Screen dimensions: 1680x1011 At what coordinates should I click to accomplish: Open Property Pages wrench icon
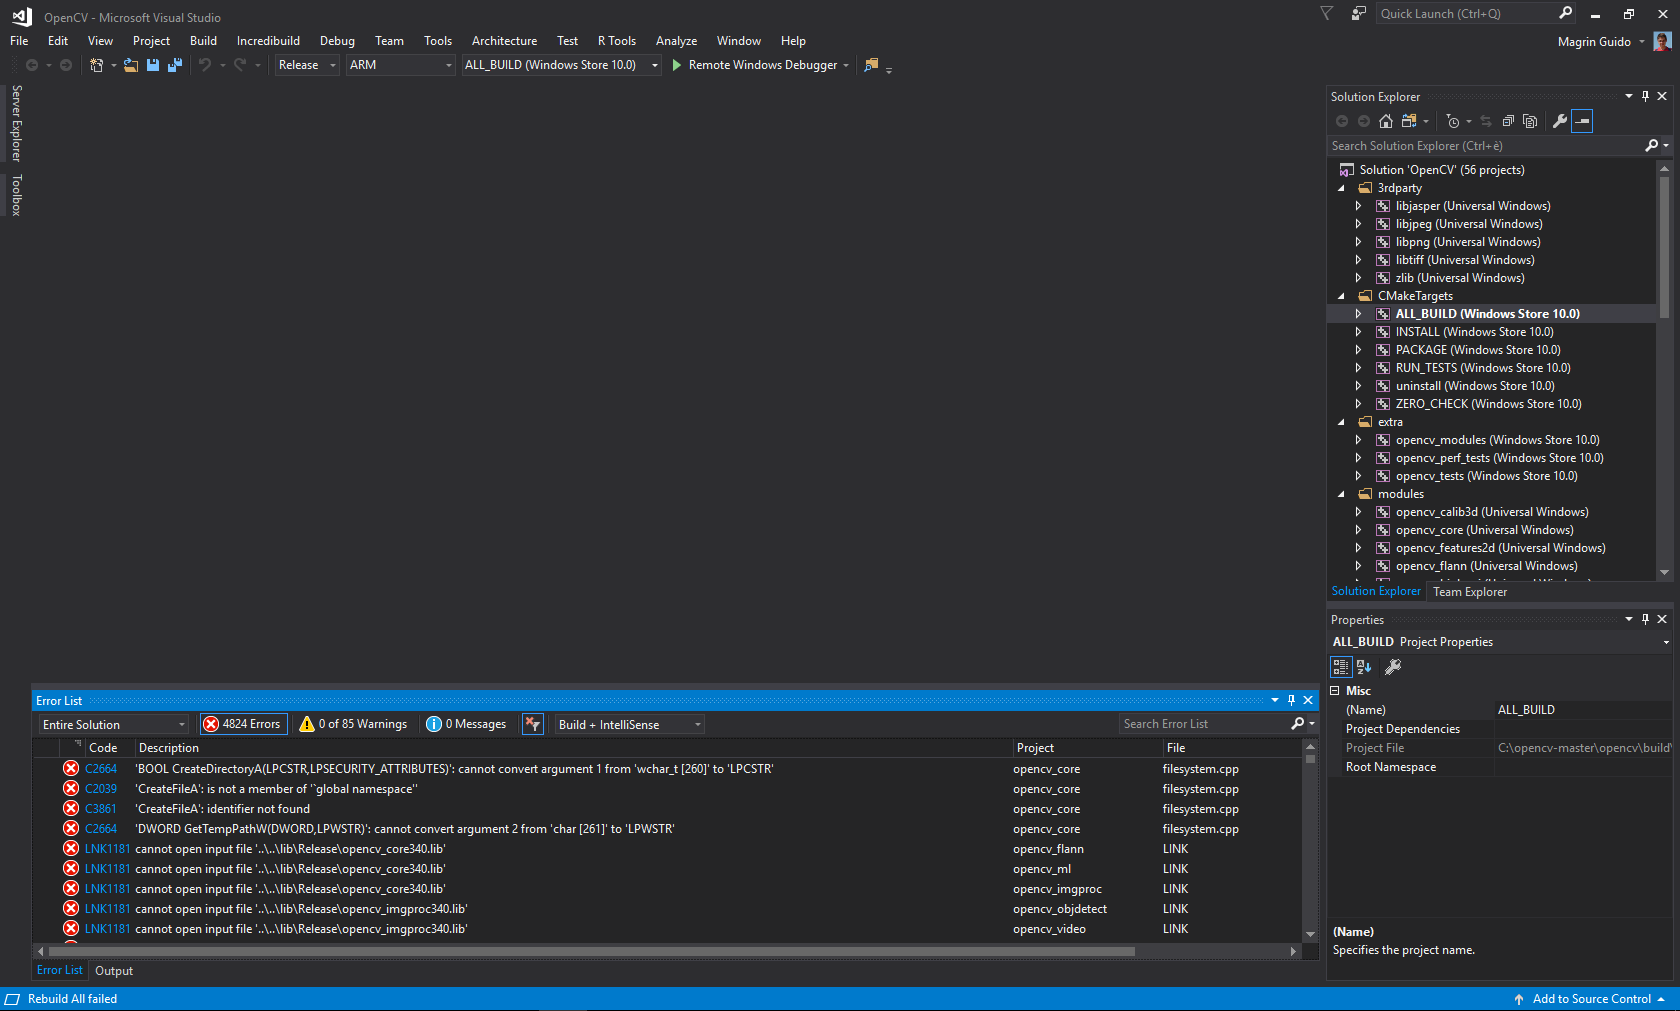point(1393,667)
